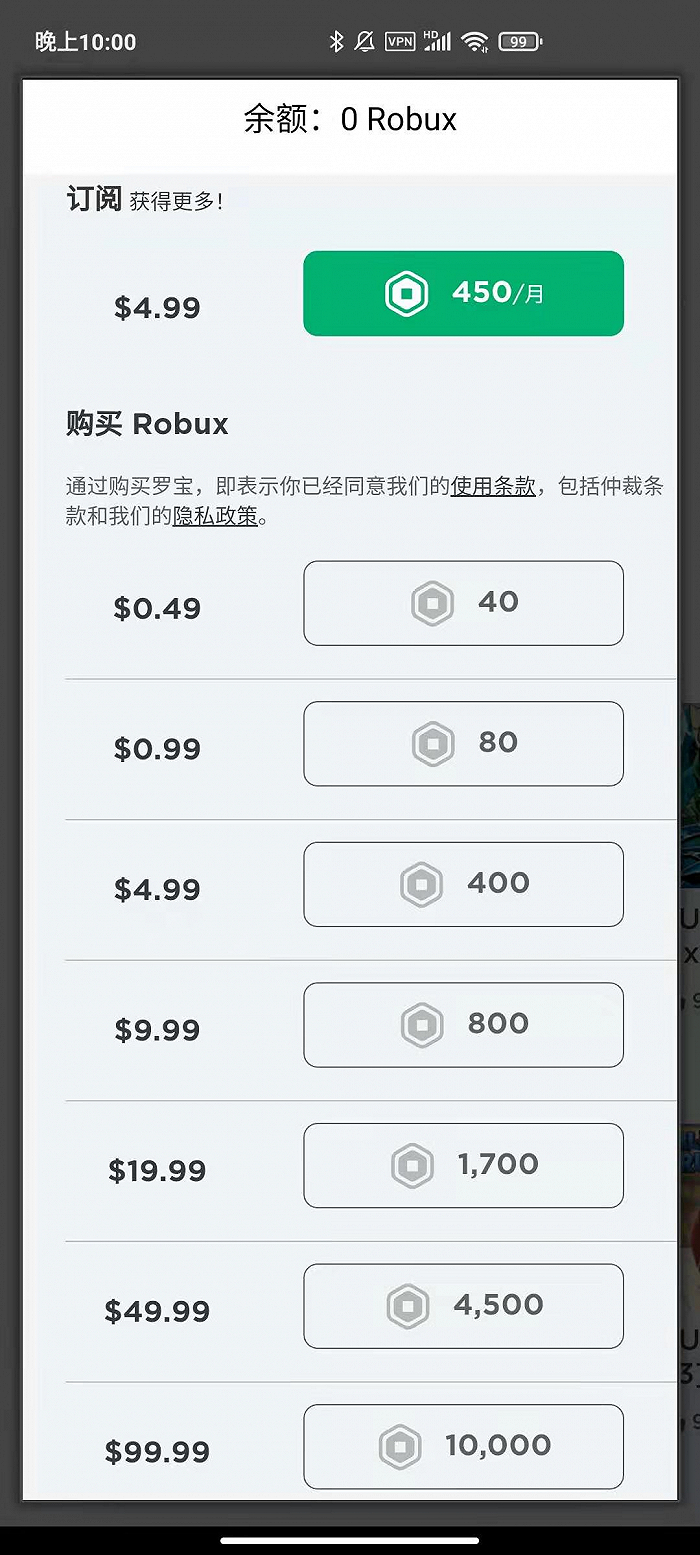700x1555 pixels.
Task: Open the 使用条款 terms of use link
Action: (x=493, y=487)
